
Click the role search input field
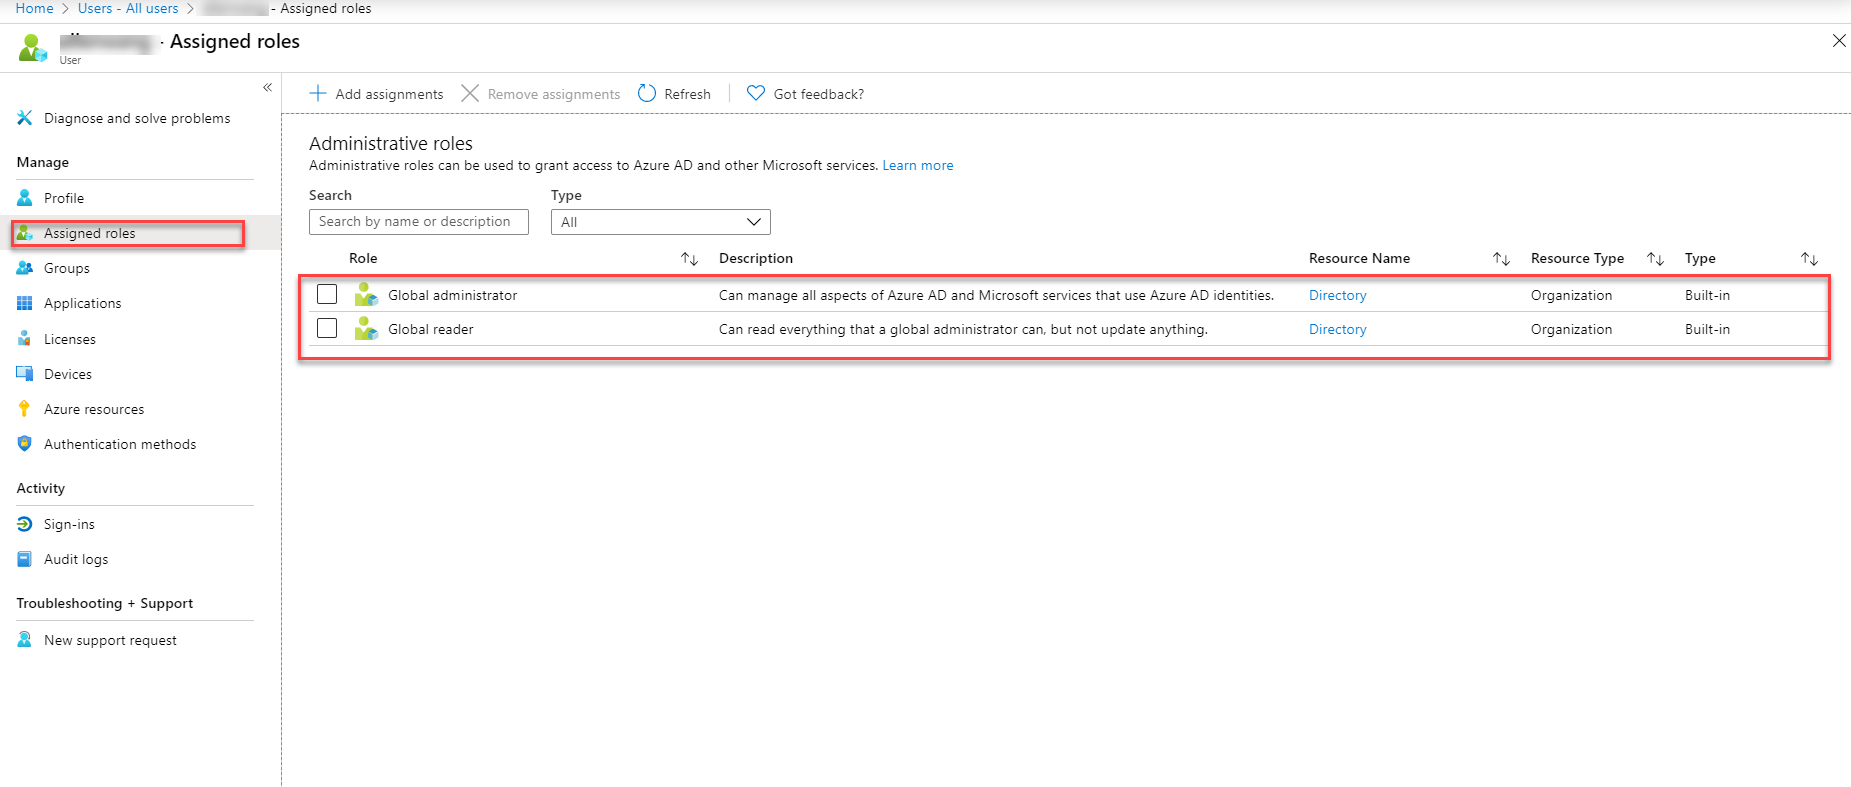[418, 222]
